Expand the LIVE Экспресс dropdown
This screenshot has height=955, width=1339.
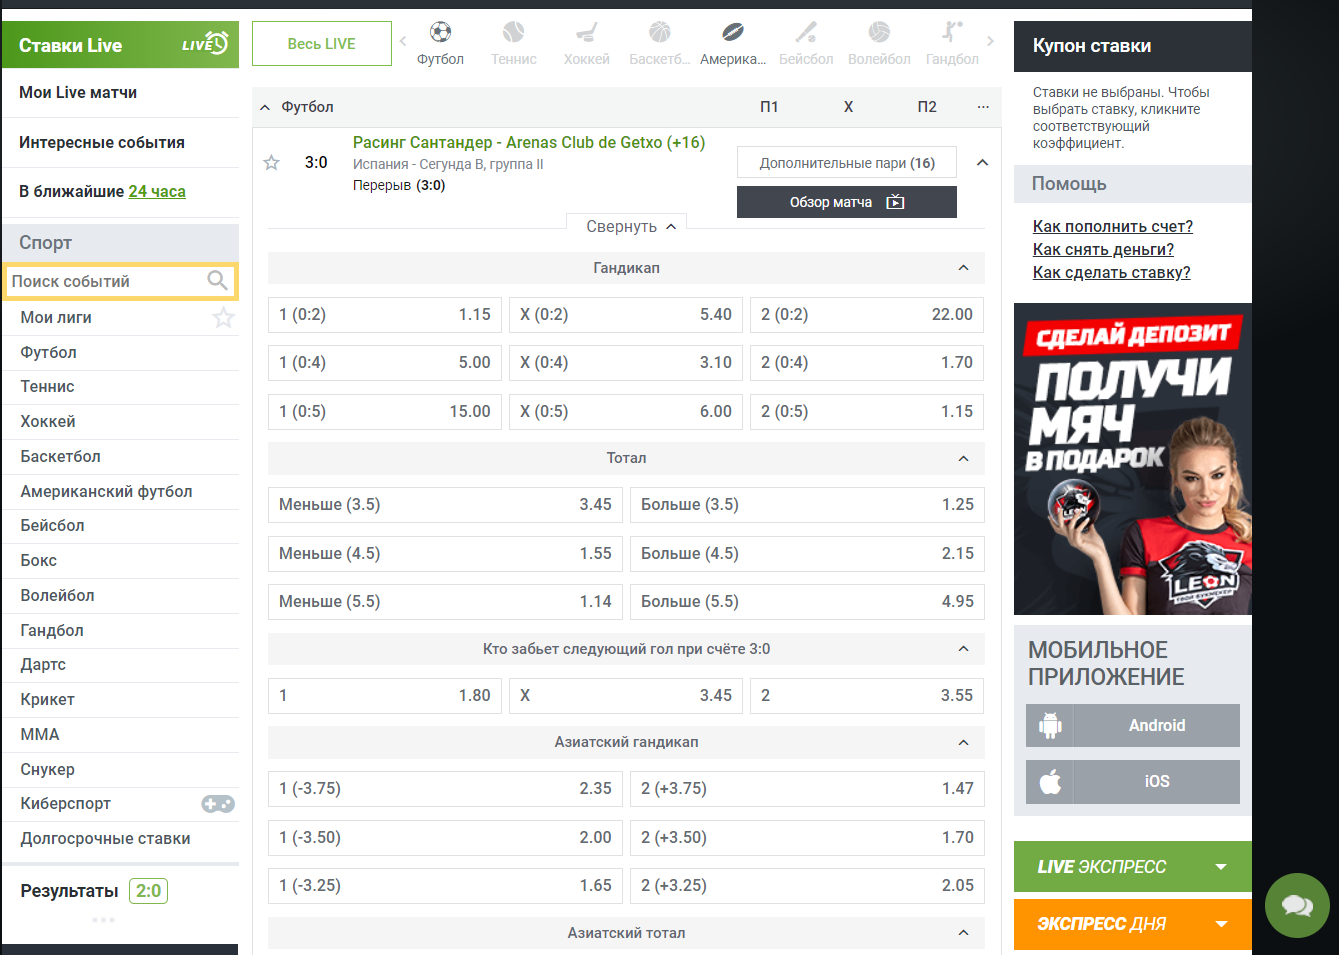(1220, 867)
